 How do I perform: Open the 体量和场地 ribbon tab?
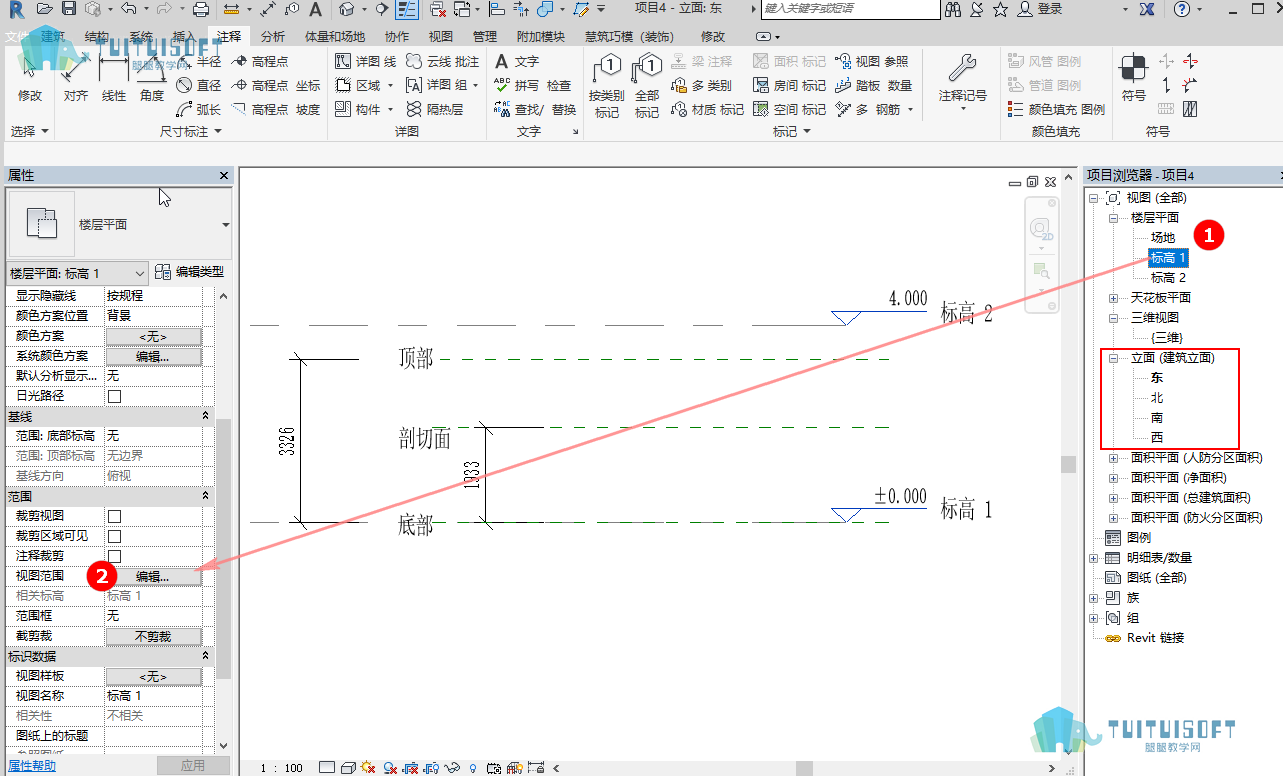click(335, 37)
